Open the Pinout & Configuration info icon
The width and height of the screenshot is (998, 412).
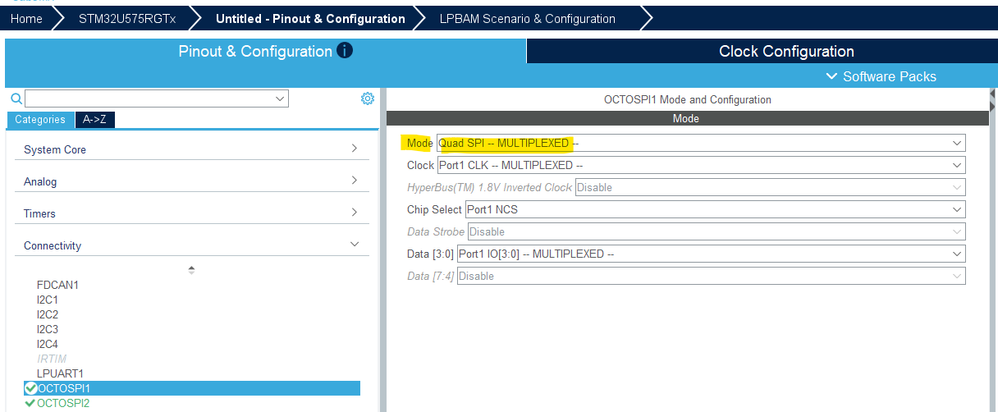344,51
